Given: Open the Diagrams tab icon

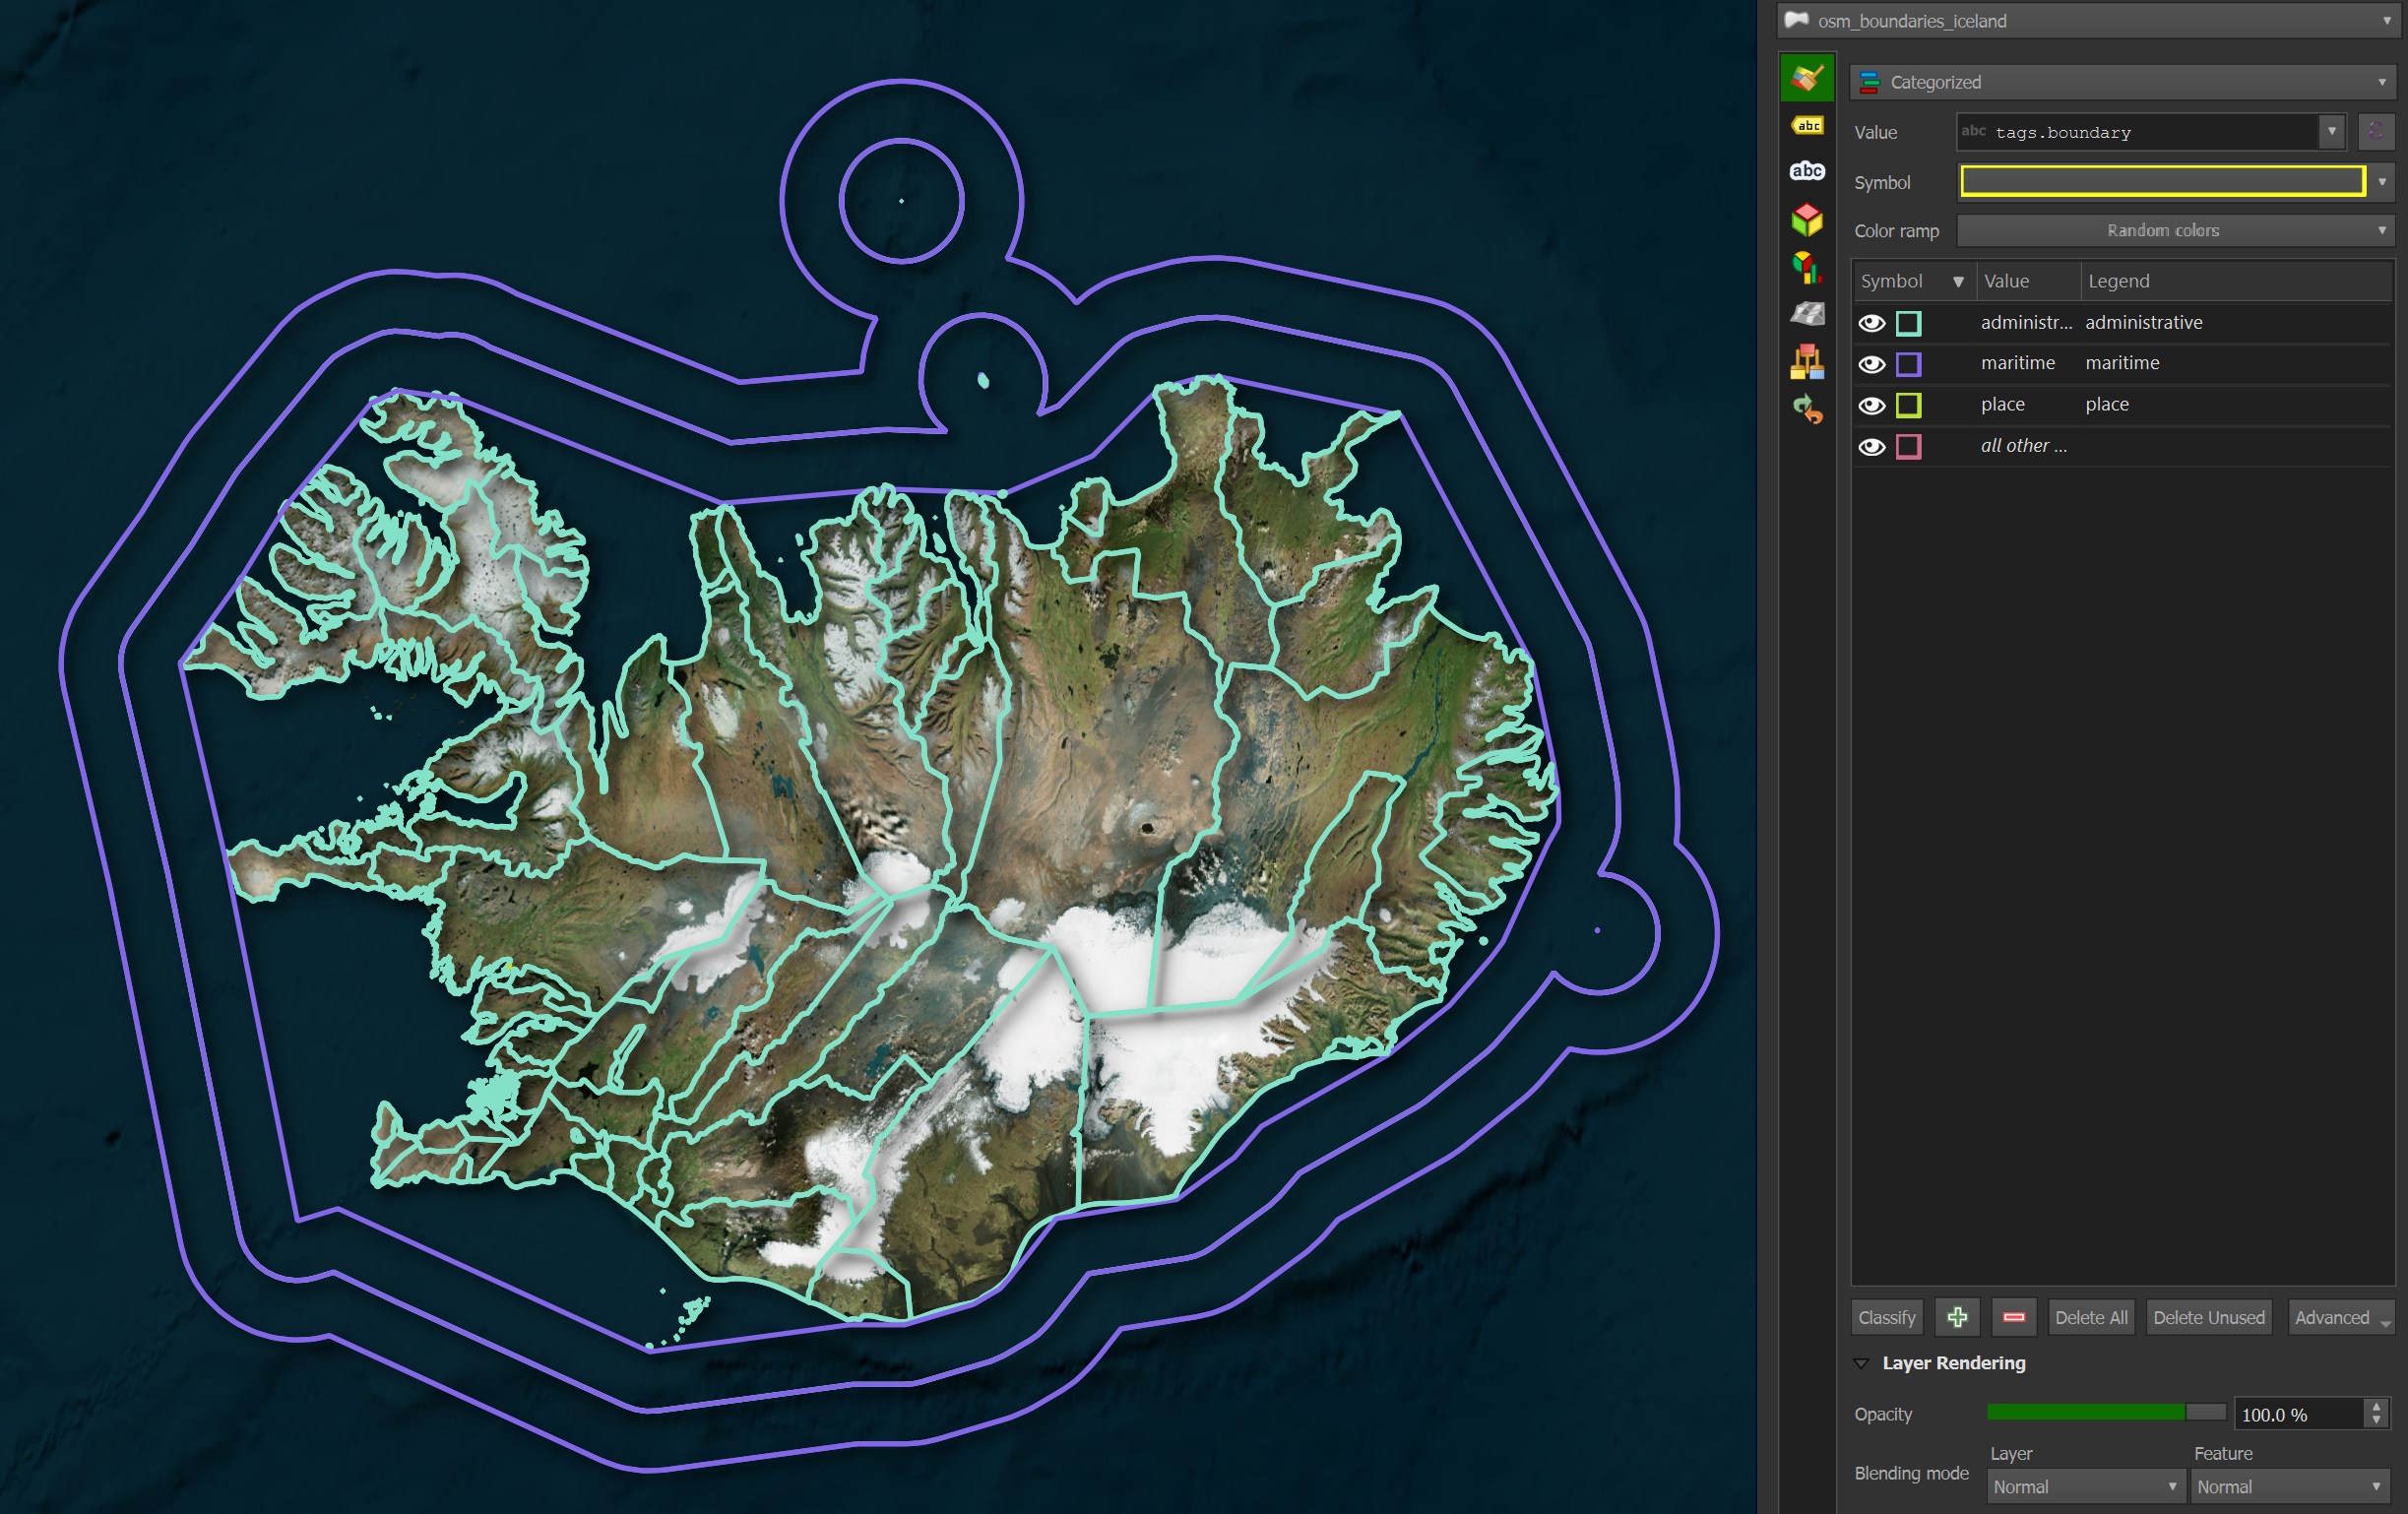Looking at the screenshot, I should click(x=1807, y=267).
